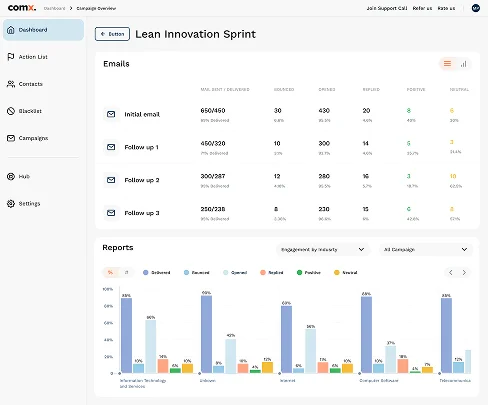Screen dimensions: 488x405
Task: Open the Settings gear icon
Action: [x=11, y=203]
